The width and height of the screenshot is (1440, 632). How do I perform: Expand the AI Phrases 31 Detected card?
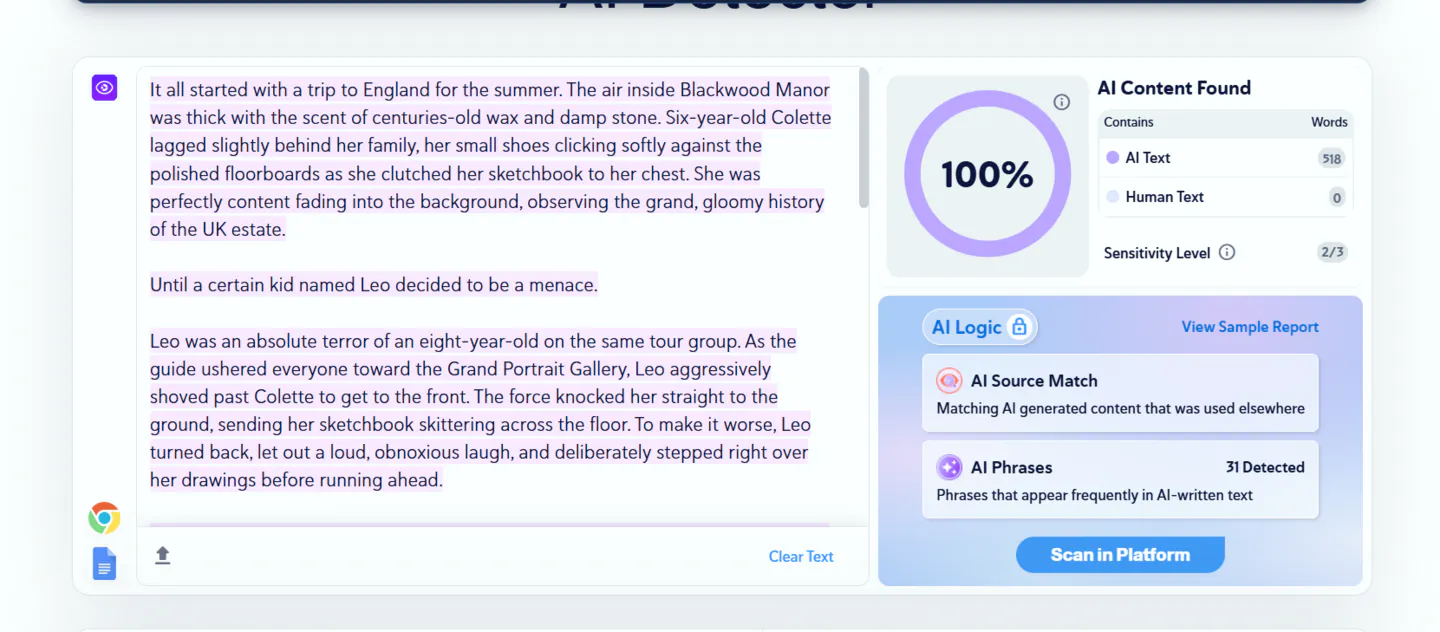[1120, 480]
